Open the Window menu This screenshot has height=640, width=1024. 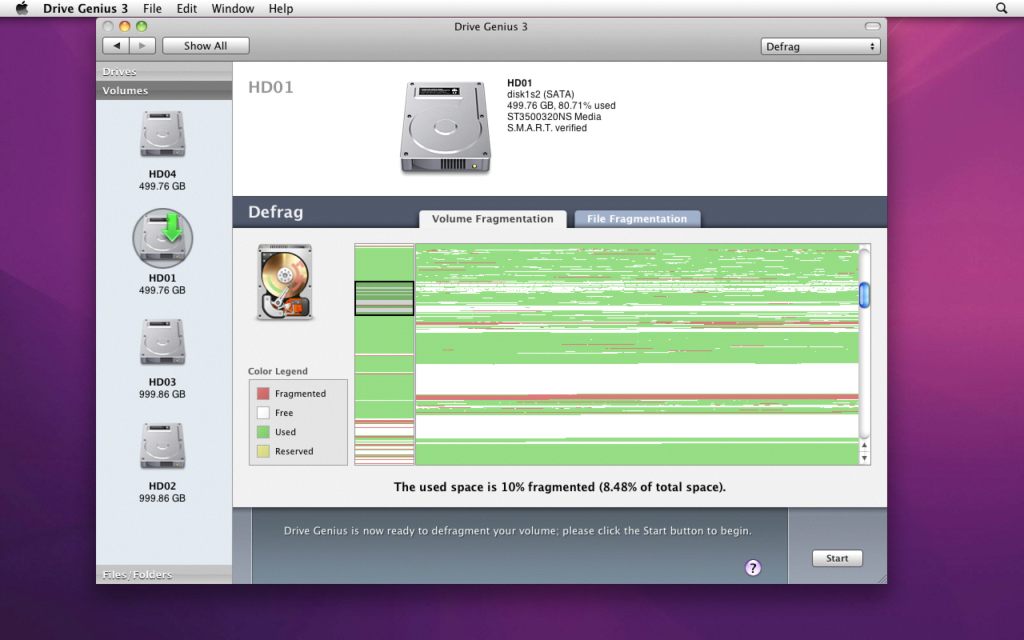(x=232, y=8)
